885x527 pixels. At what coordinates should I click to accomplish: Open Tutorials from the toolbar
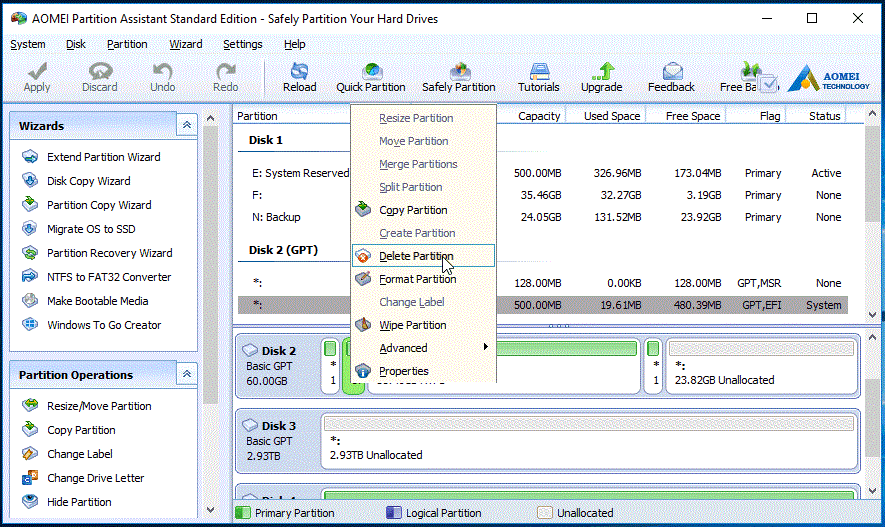coord(538,77)
